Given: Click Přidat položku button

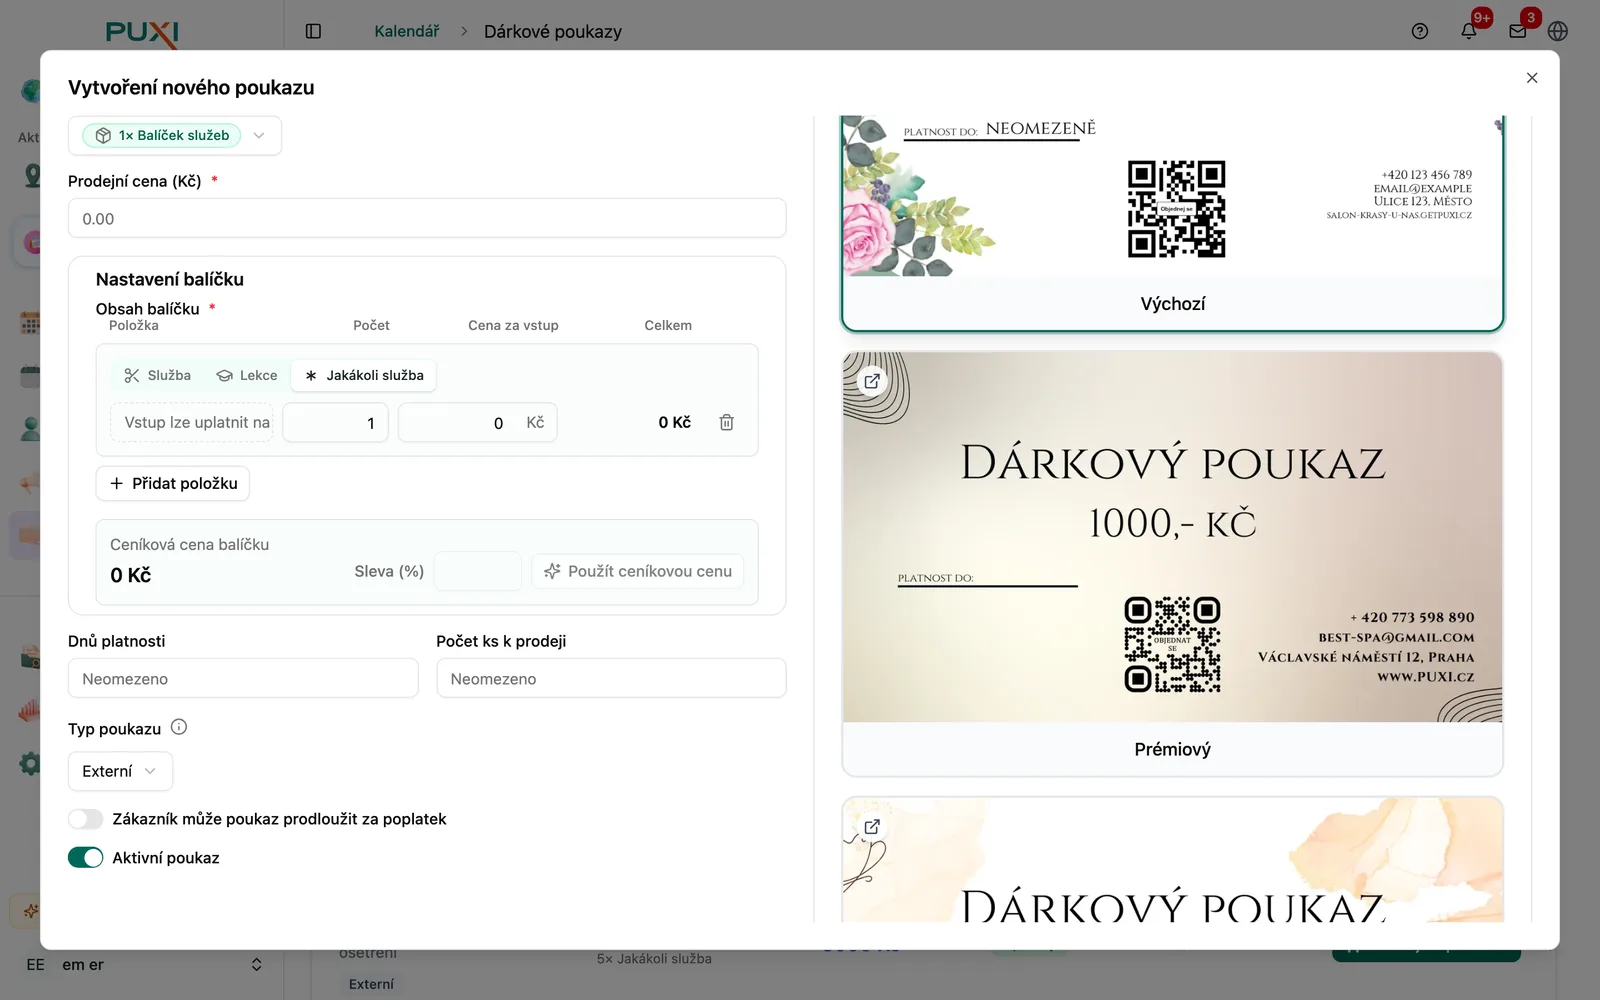Looking at the screenshot, I should coord(173,483).
